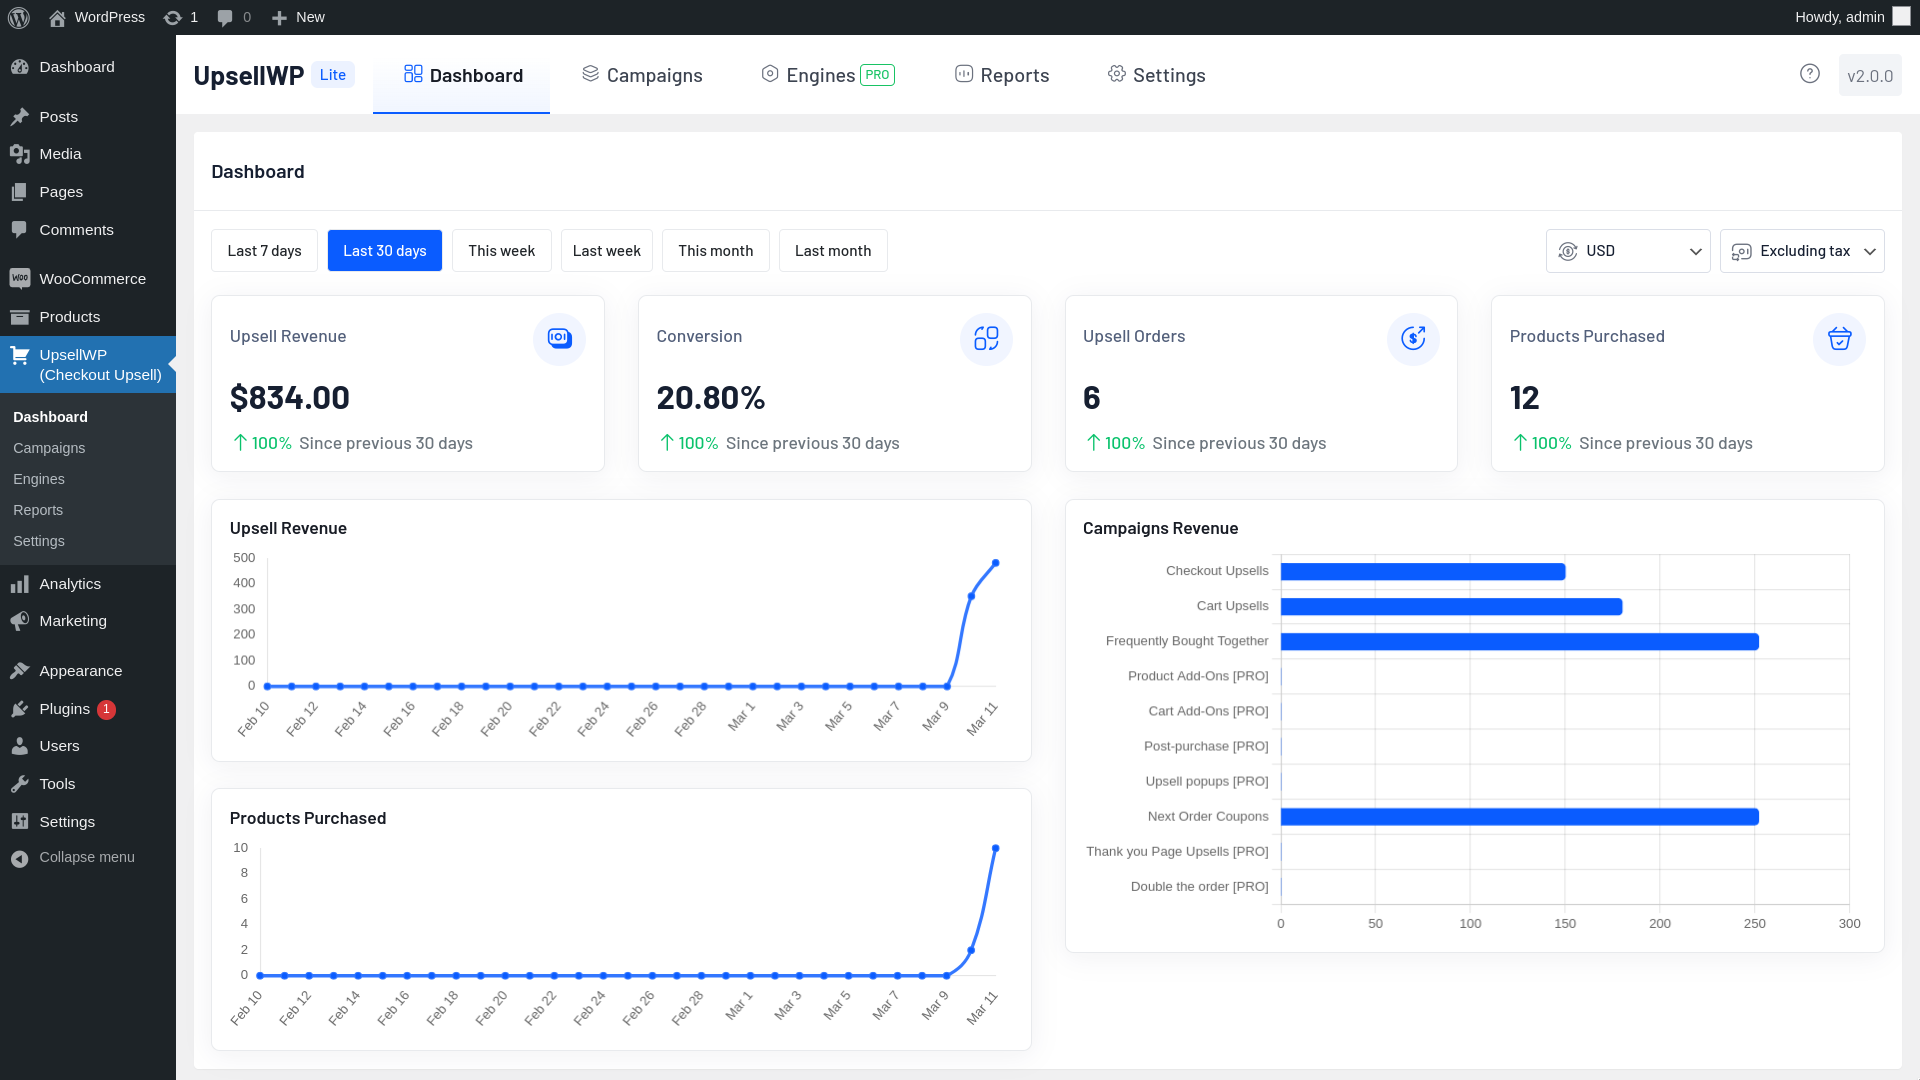Viewport: 1920px width, 1080px height.
Task: Switch to the Campaigns tab
Action: coord(642,75)
